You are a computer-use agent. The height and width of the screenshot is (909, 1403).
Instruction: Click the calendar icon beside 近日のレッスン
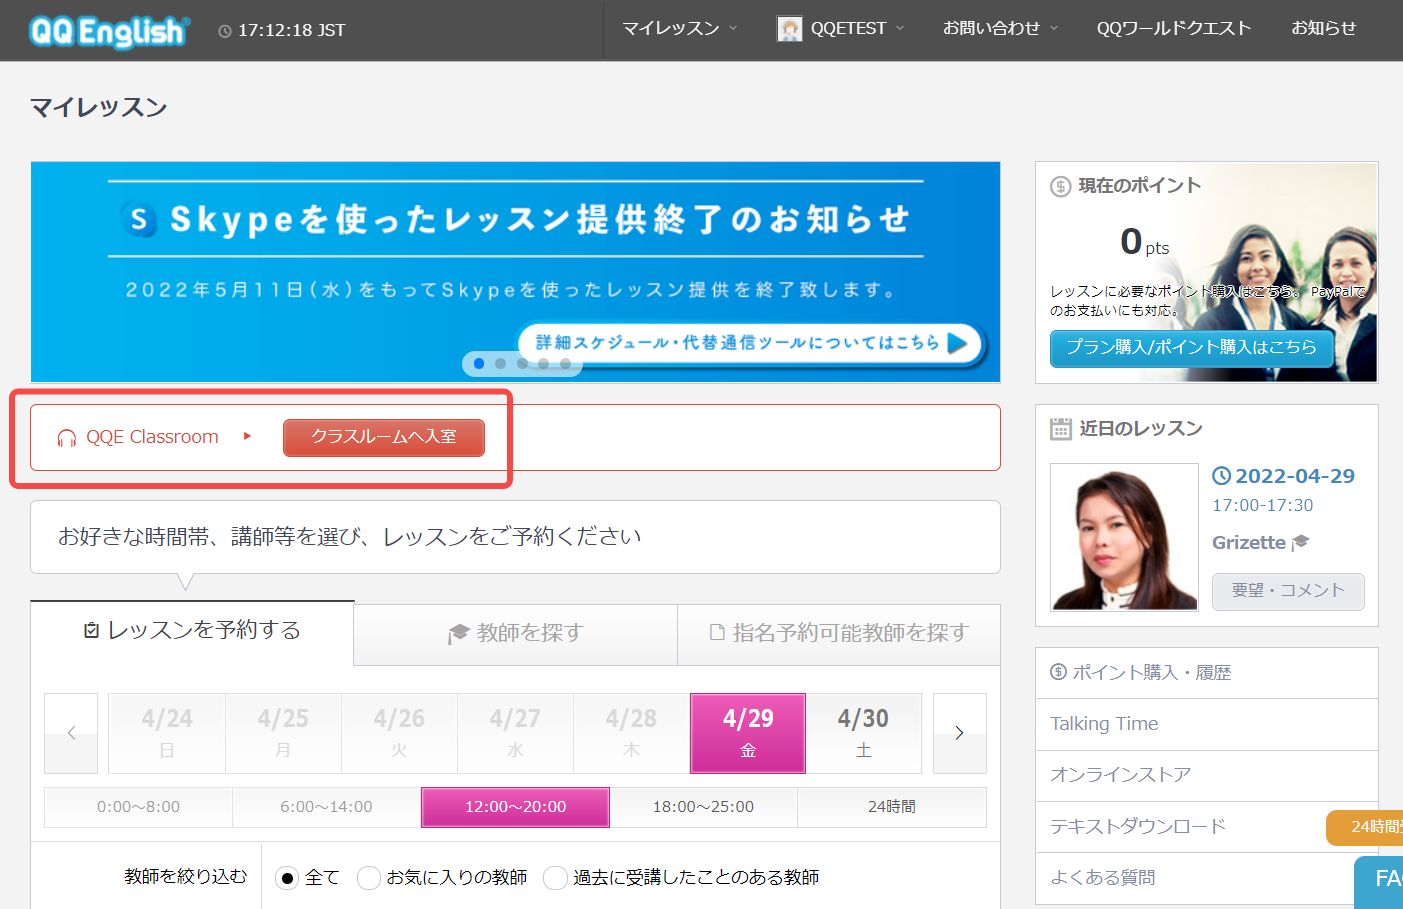[x=1061, y=429]
